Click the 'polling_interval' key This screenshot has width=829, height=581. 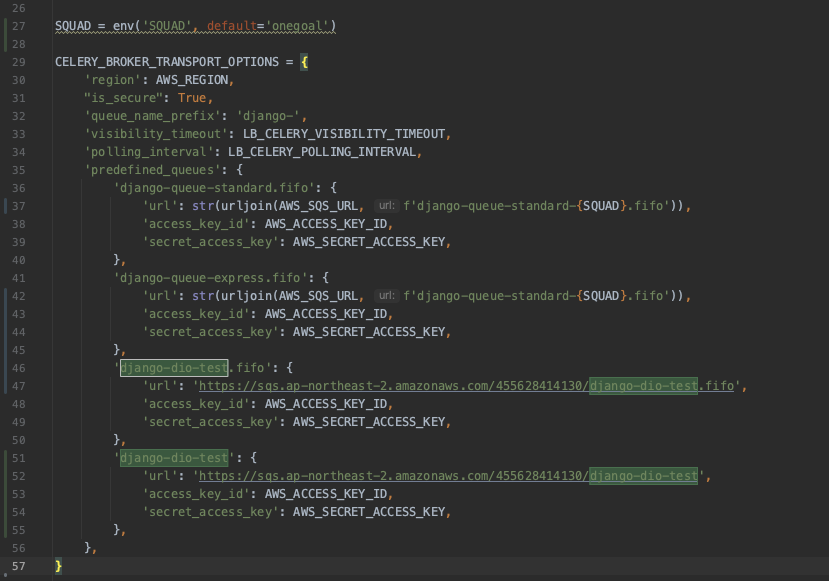coord(149,152)
